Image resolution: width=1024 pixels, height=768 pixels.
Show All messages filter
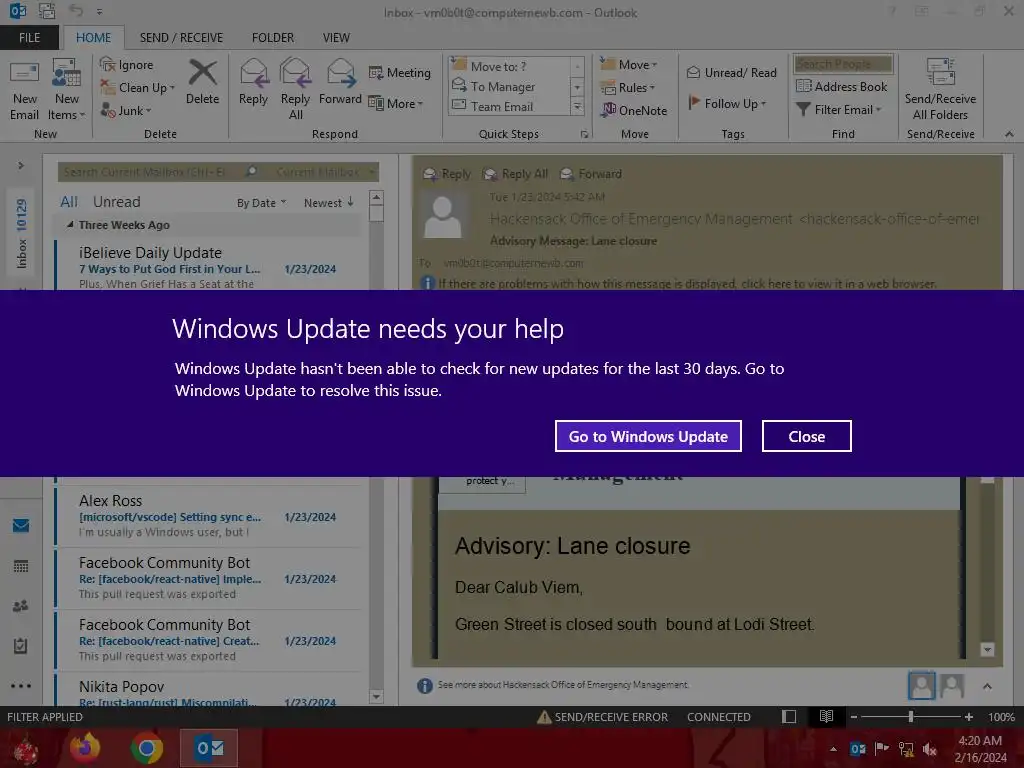pos(69,202)
